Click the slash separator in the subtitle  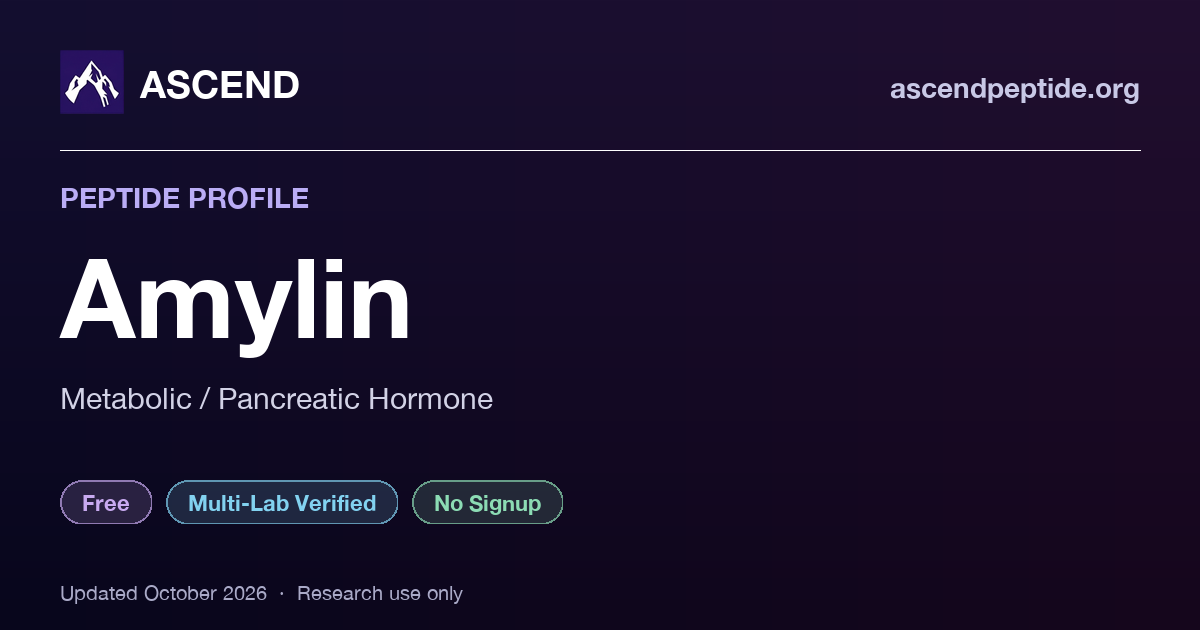pyautogui.click(x=205, y=399)
